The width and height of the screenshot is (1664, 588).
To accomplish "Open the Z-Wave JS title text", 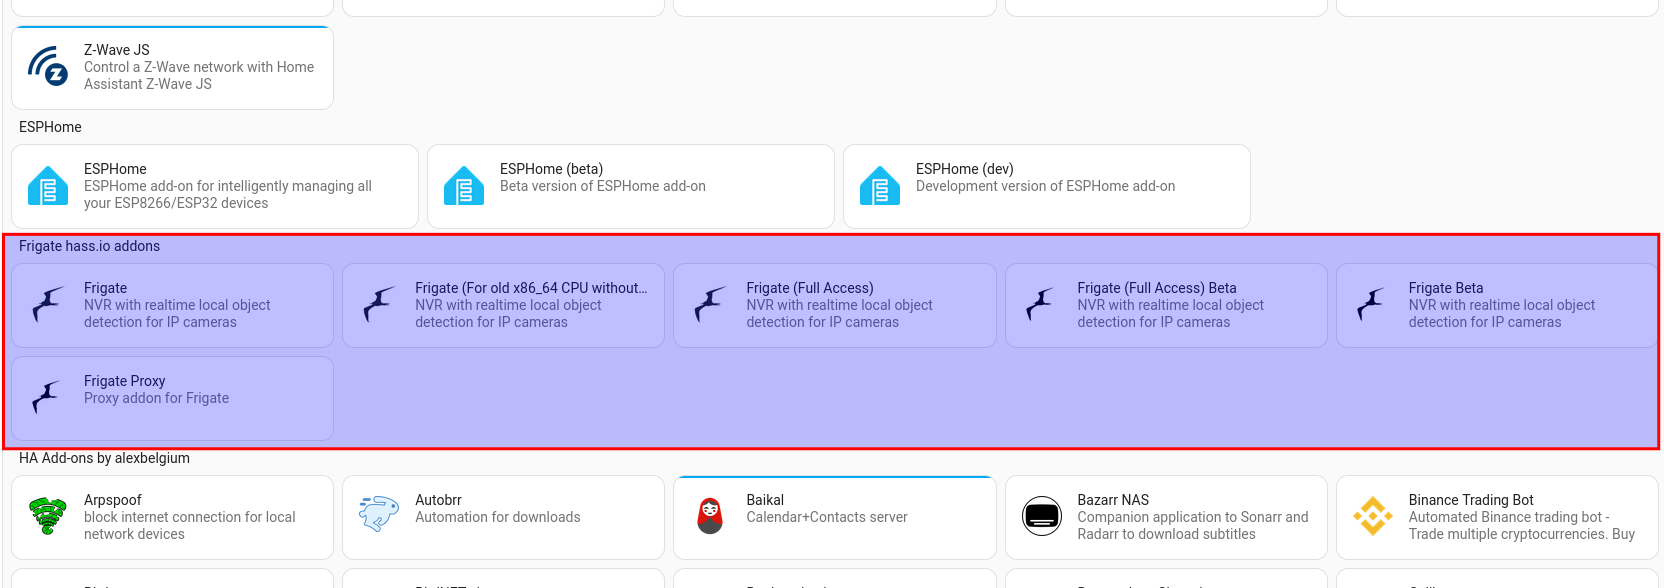I will pos(117,50).
